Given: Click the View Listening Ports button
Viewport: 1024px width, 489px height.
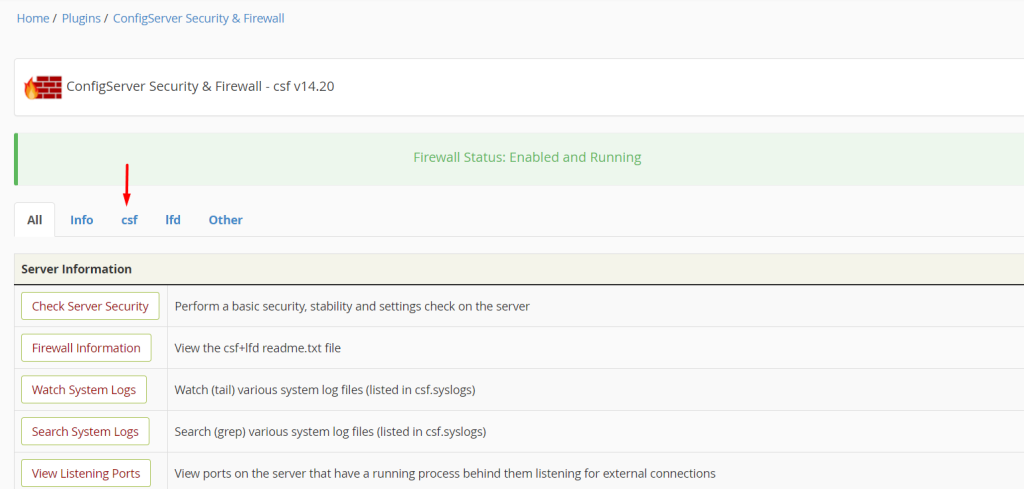Looking at the screenshot, I should click(86, 474).
